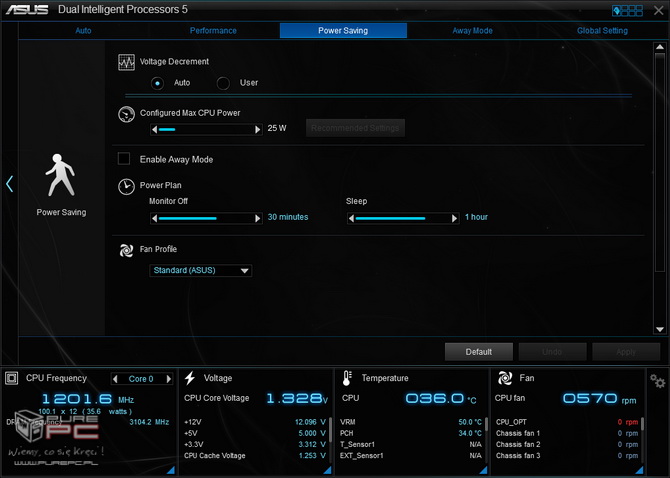The height and width of the screenshot is (478, 670).
Task: Open the Fan Profile Standard (ASUS) dropdown
Action: pos(200,270)
